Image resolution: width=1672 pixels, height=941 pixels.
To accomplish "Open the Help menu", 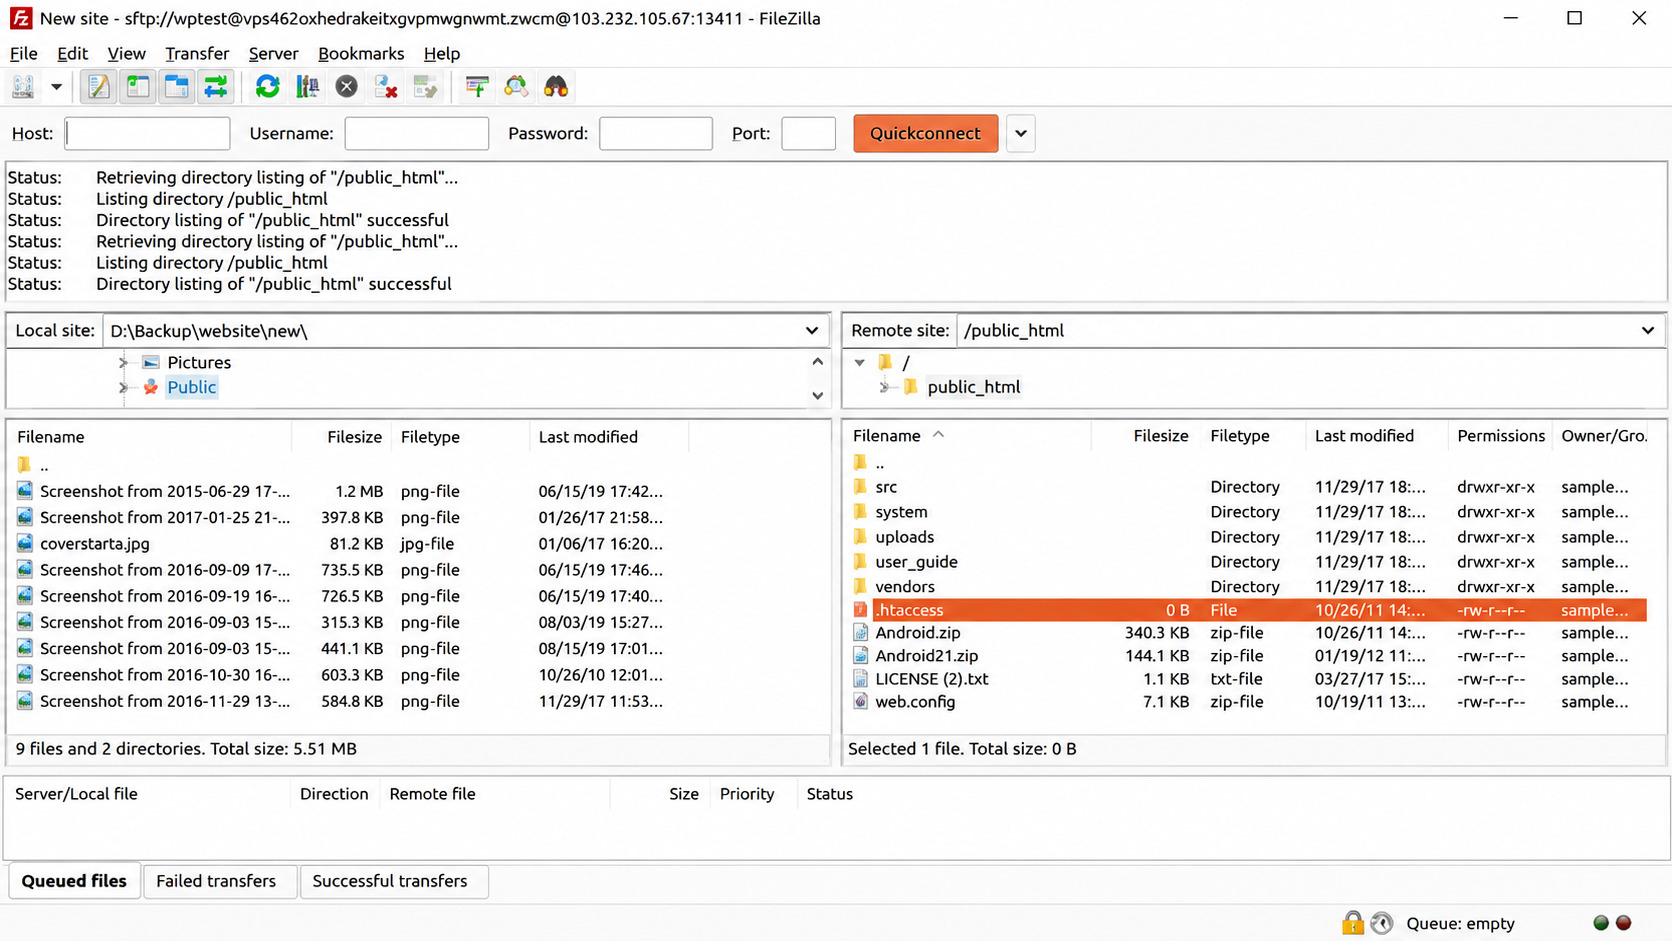I will tap(441, 54).
